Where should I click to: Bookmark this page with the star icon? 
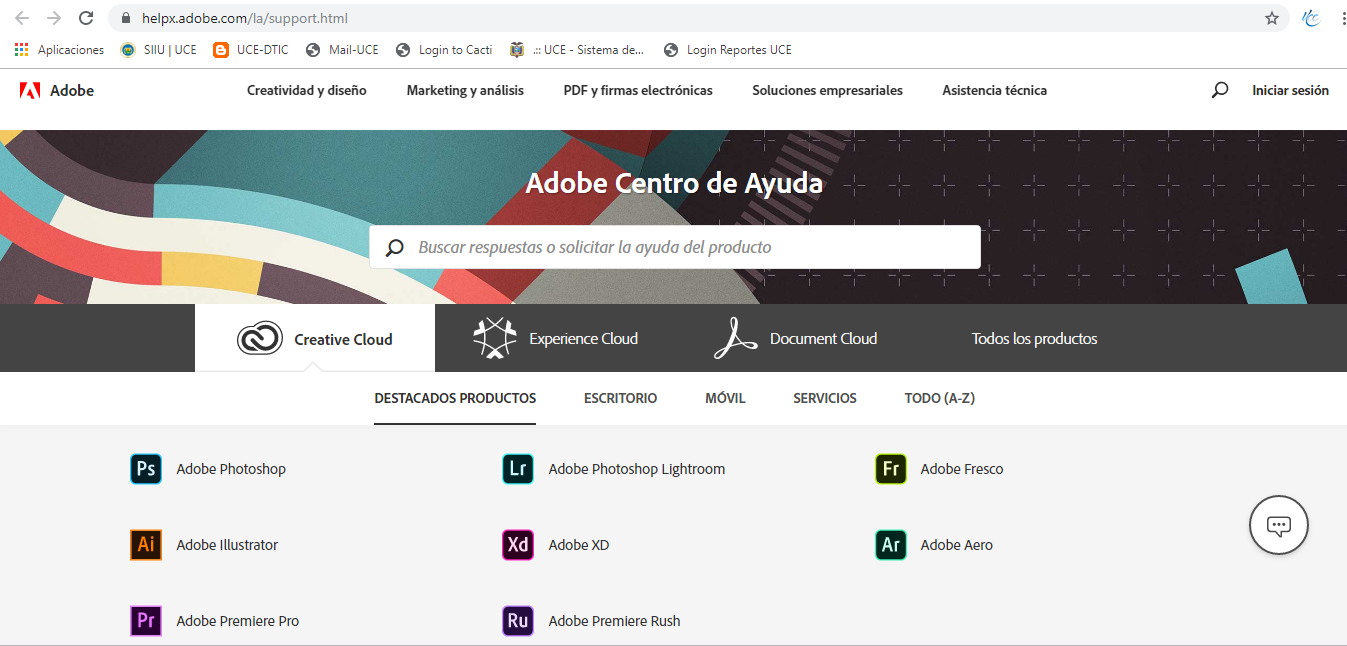[x=1272, y=18]
